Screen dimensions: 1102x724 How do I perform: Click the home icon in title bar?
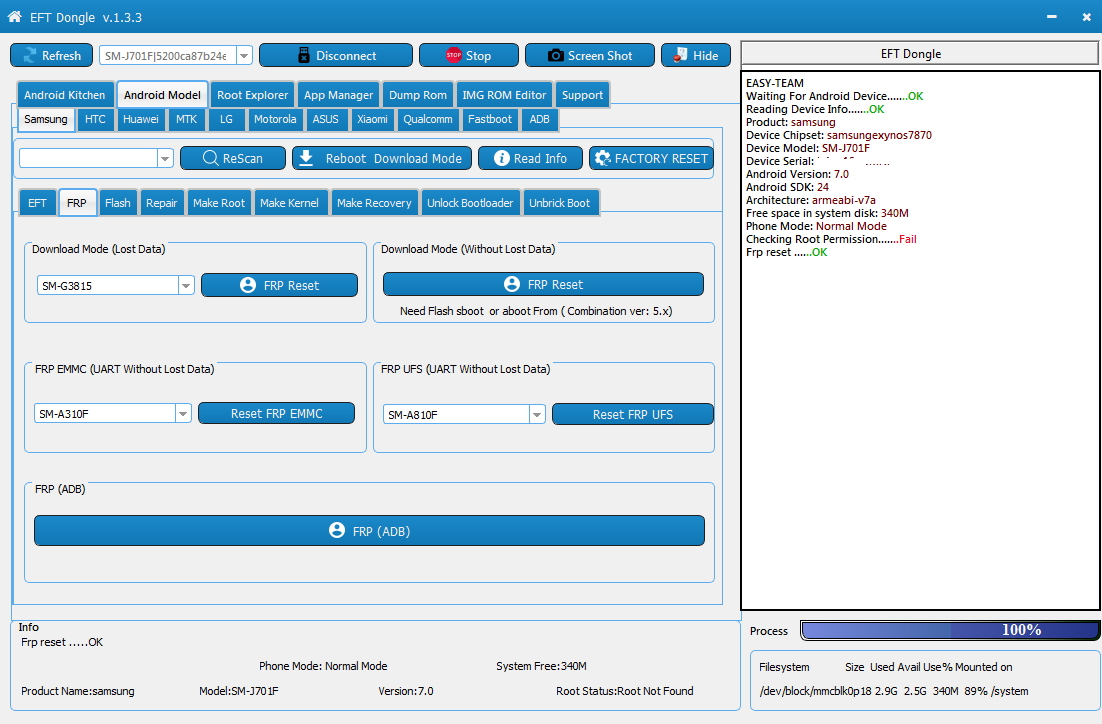[14, 17]
